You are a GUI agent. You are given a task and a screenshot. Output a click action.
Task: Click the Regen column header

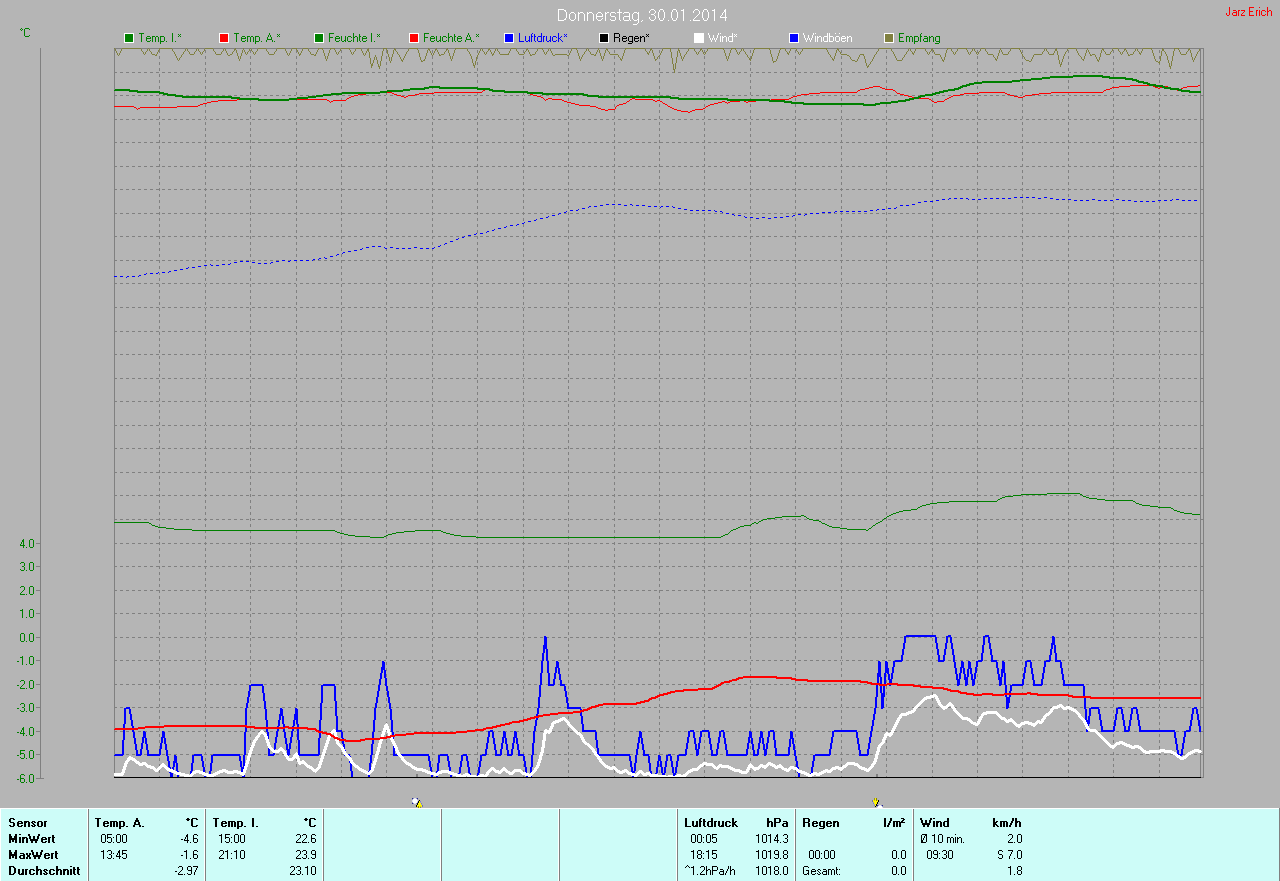[820, 823]
